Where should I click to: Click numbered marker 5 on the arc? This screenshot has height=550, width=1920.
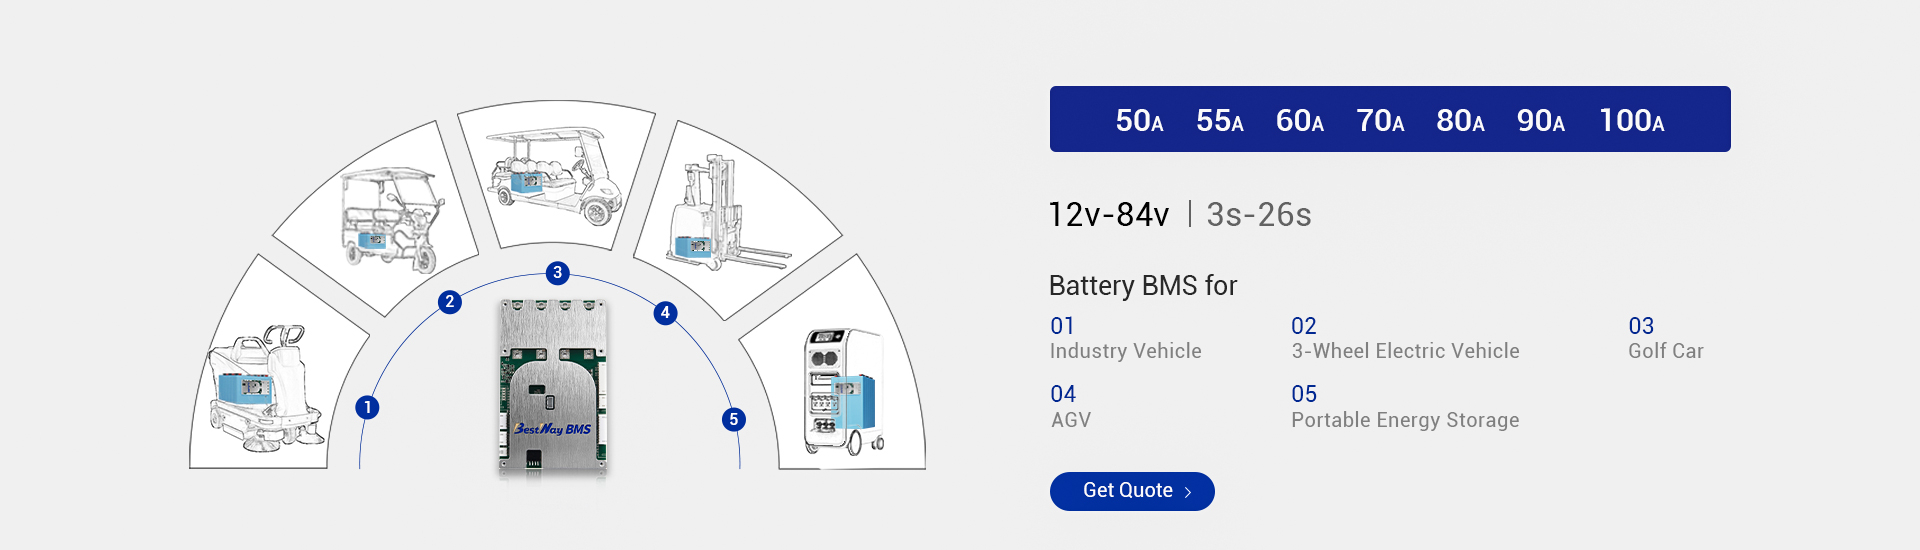(x=734, y=420)
